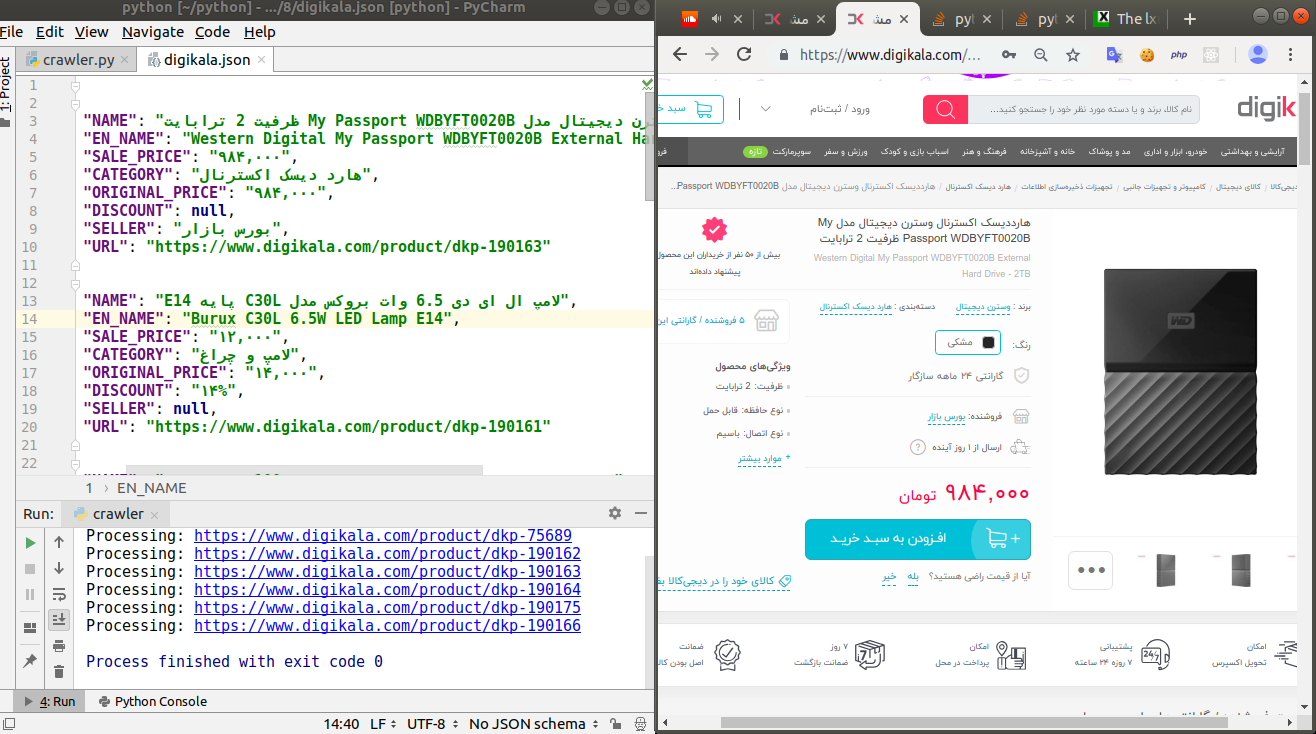Viewport: 1316px width, 734px height.
Task: Open the File menu in PyCharm
Action: [x=12, y=32]
